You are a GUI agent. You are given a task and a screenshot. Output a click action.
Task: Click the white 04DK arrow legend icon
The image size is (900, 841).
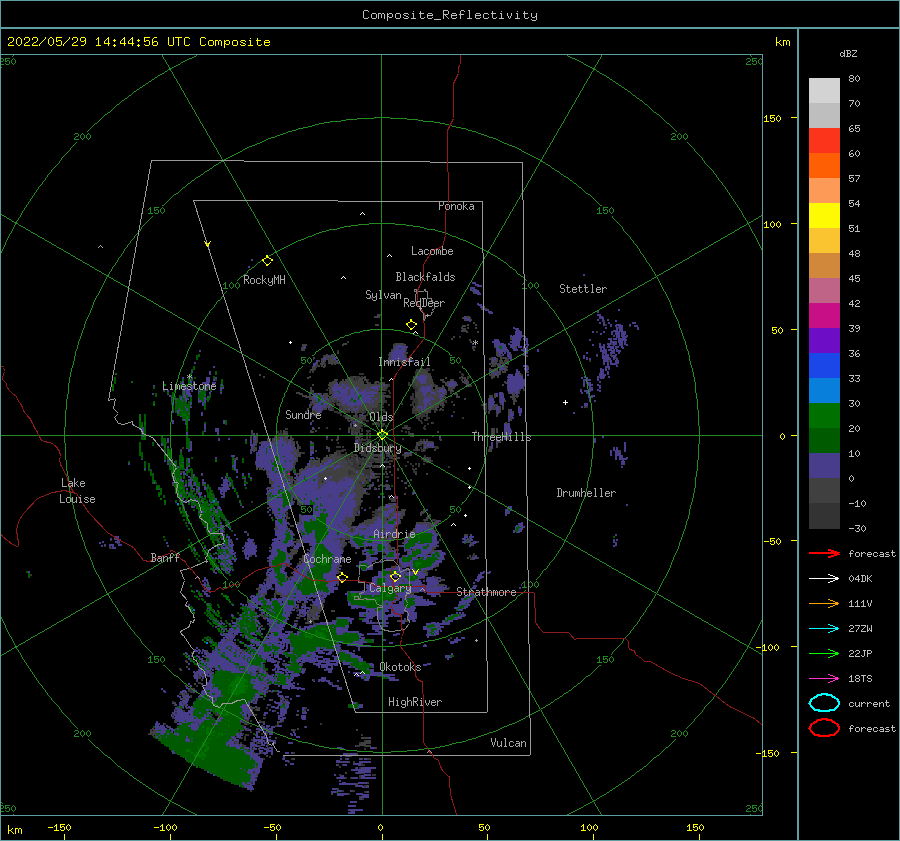[x=824, y=579]
